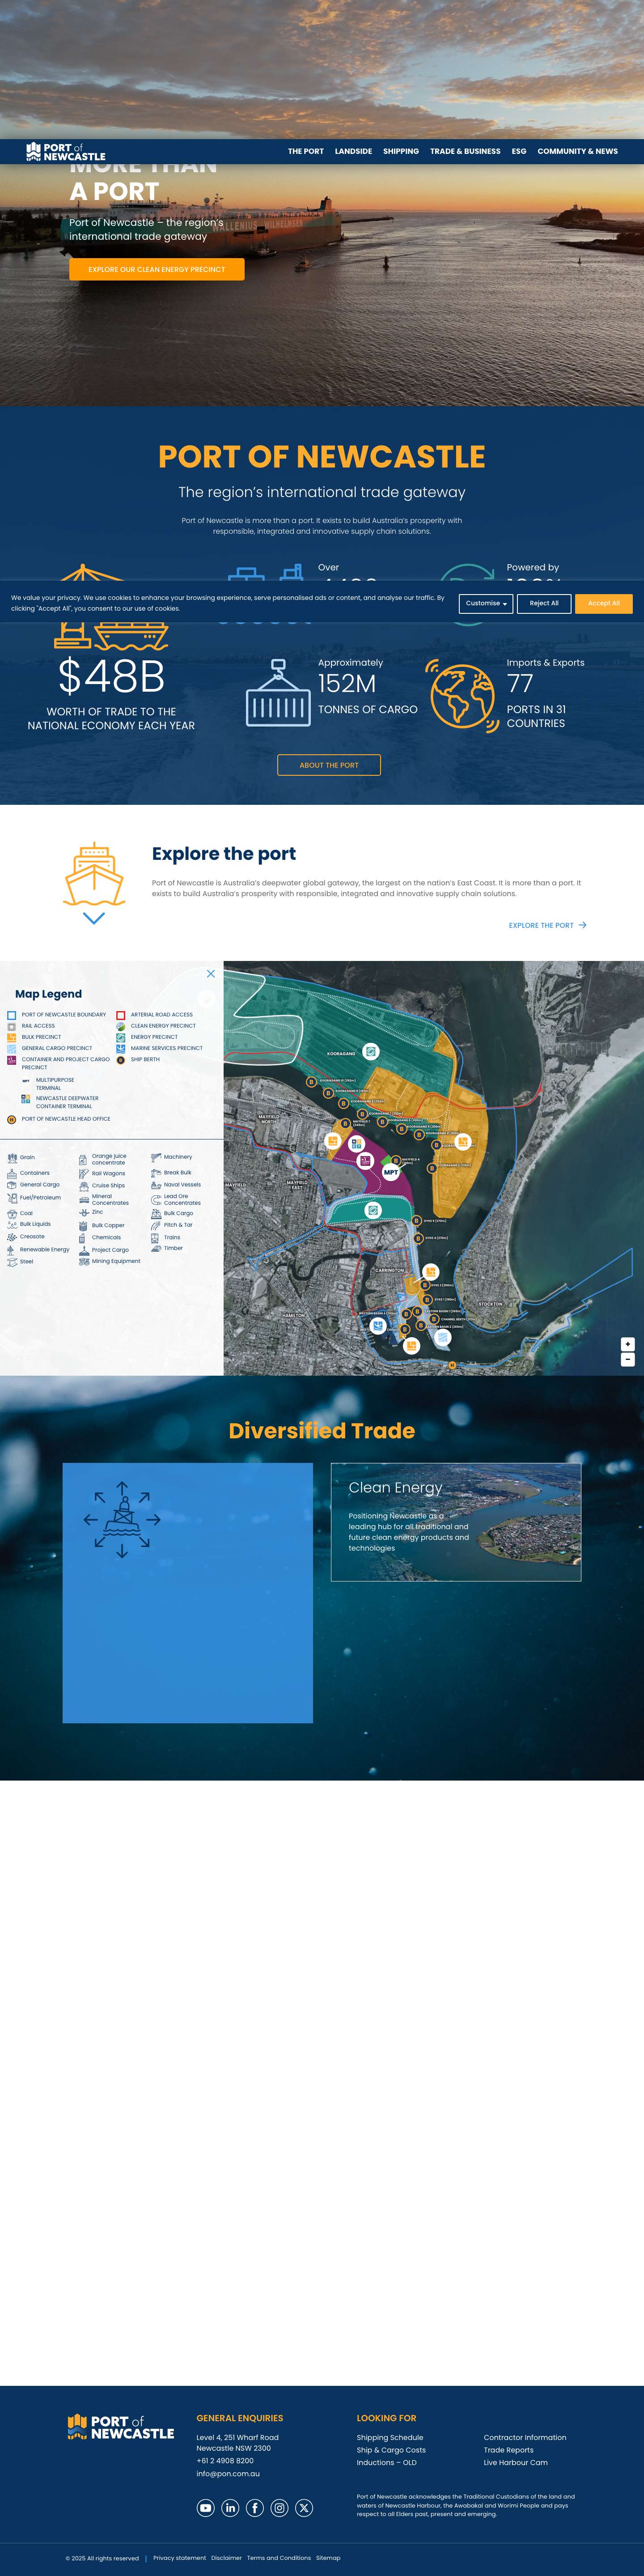Open the Shipping menu
The height and width of the screenshot is (2576, 644).
pos(401,152)
